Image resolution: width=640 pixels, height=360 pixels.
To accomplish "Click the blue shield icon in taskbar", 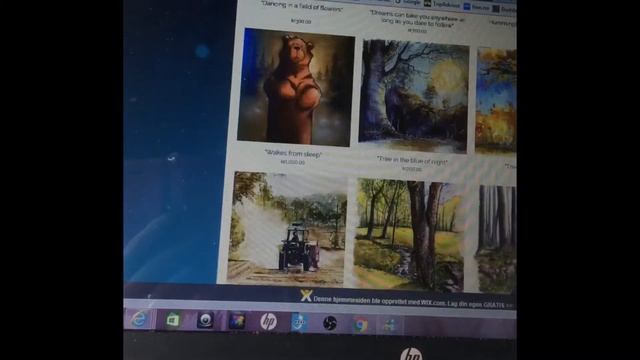I will 299,323.
